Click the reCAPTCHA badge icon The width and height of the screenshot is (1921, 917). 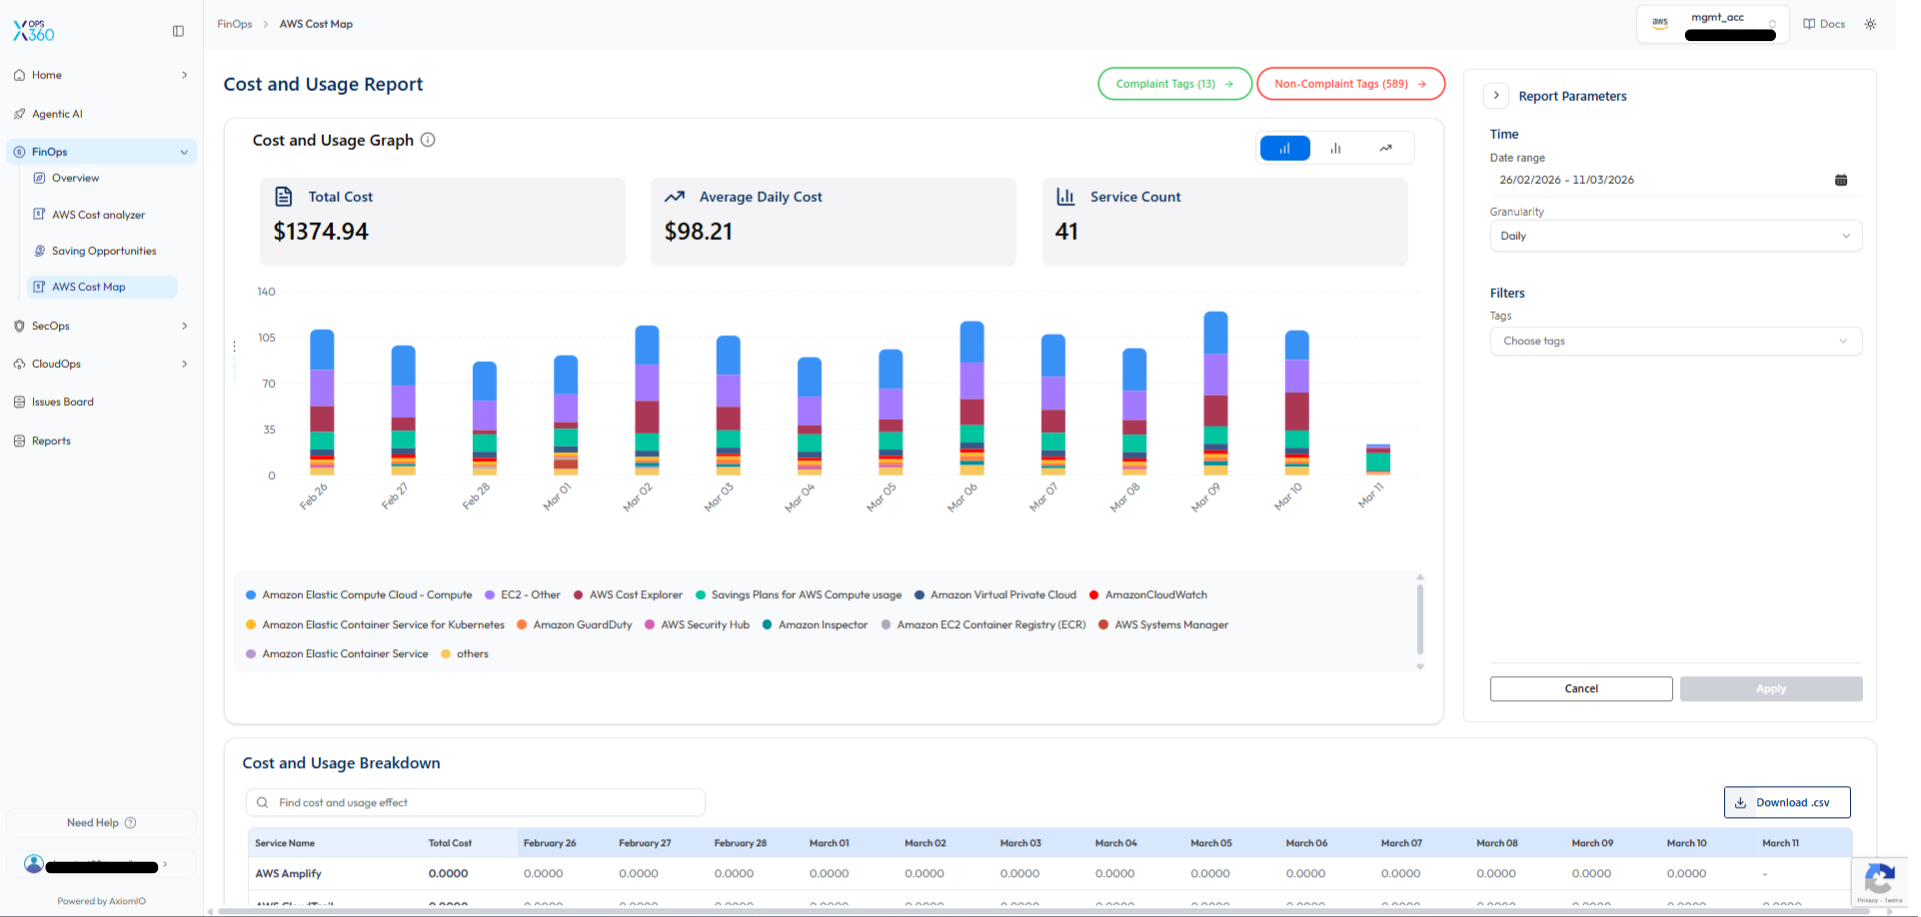(1879, 880)
